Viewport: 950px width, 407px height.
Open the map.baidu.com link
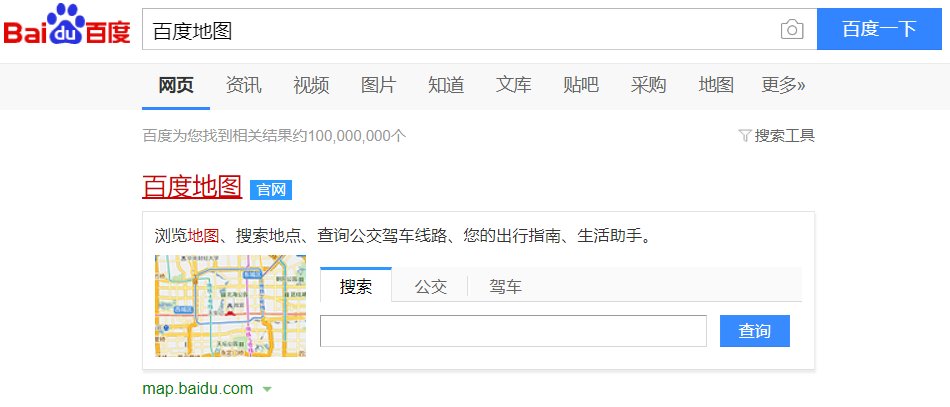tap(198, 389)
